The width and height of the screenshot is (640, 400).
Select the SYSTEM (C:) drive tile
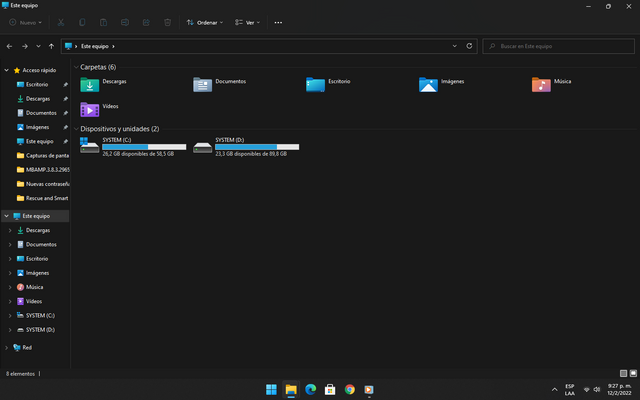tap(133, 147)
